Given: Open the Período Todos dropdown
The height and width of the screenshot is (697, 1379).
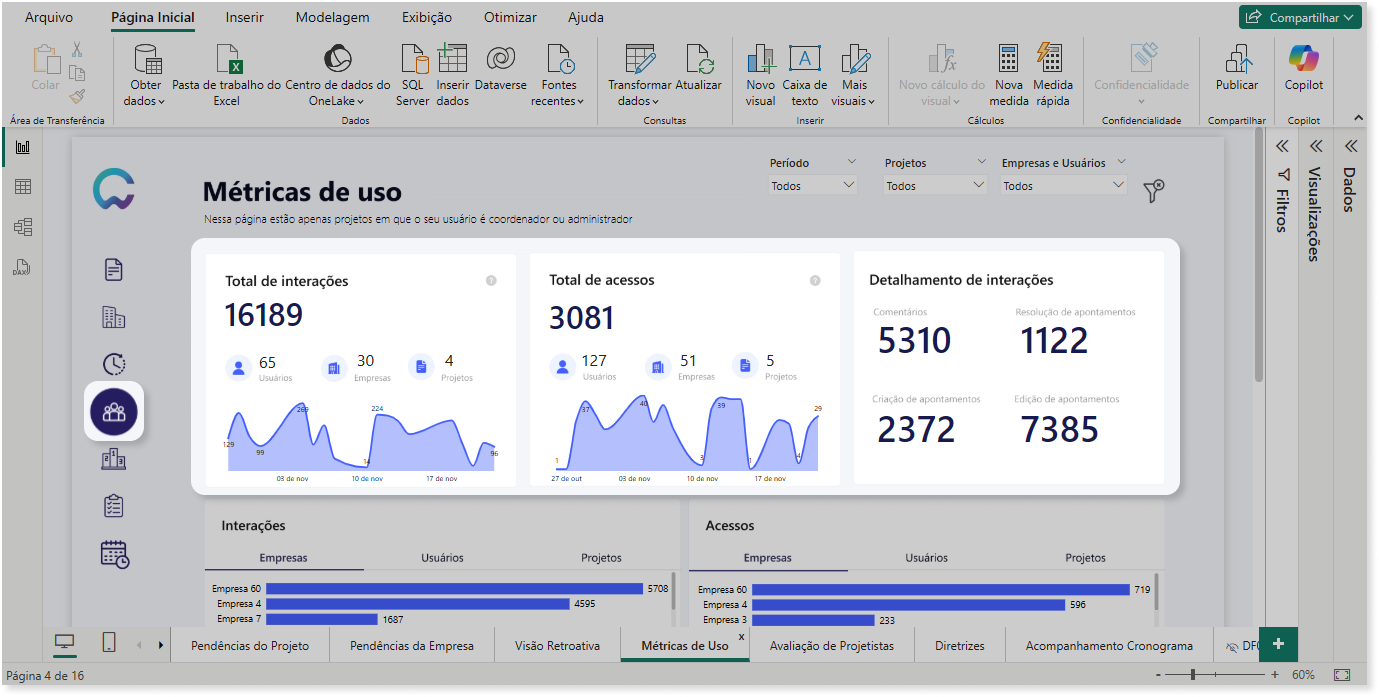Looking at the screenshot, I should coord(814,185).
